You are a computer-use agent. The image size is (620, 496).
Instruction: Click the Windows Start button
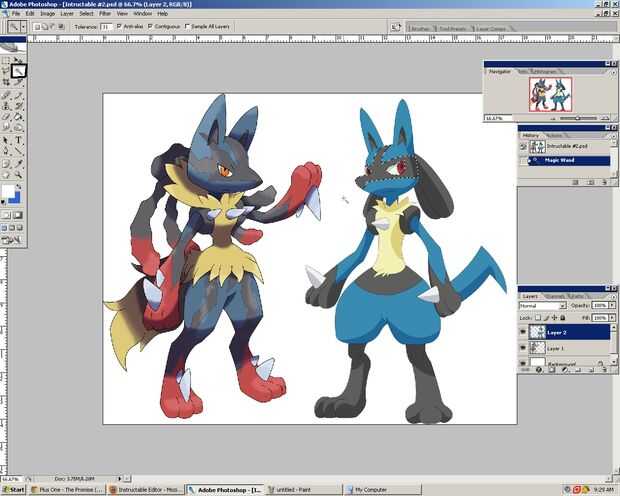click(14, 490)
